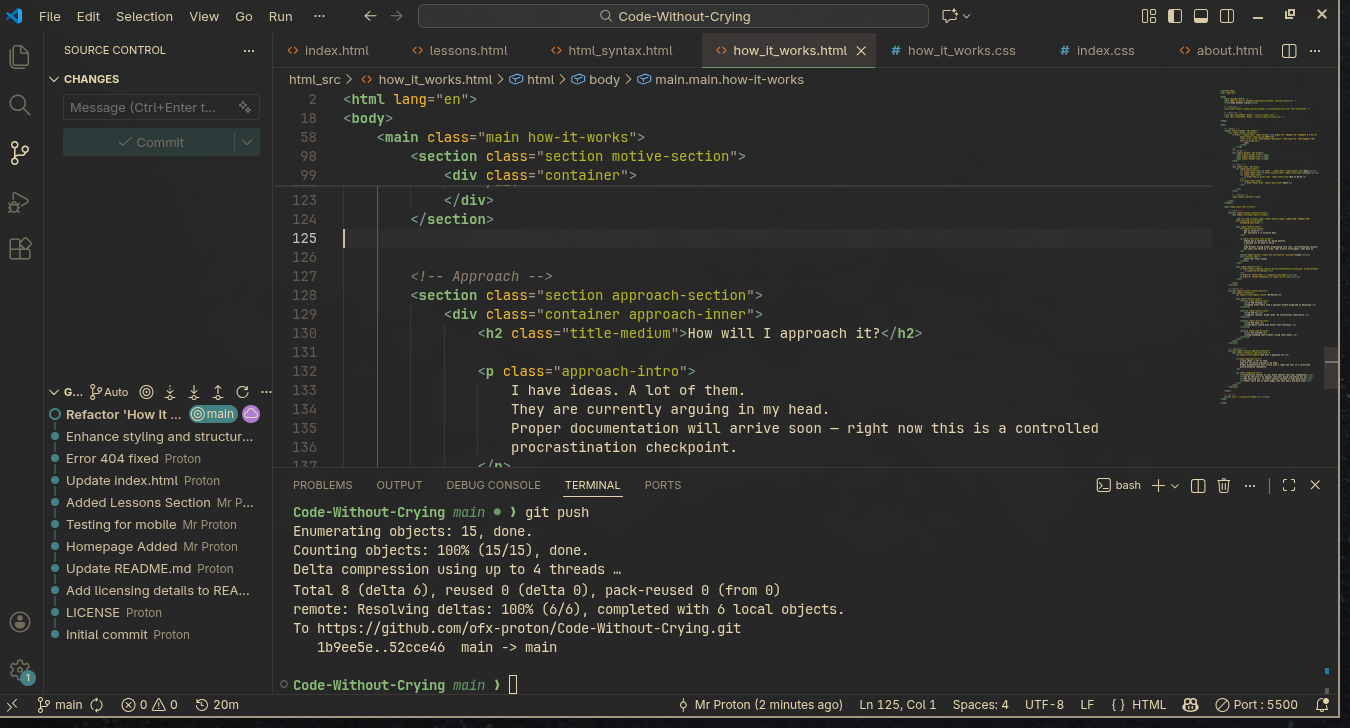
Task: Click the Commit button
Action: click(149, 142)
